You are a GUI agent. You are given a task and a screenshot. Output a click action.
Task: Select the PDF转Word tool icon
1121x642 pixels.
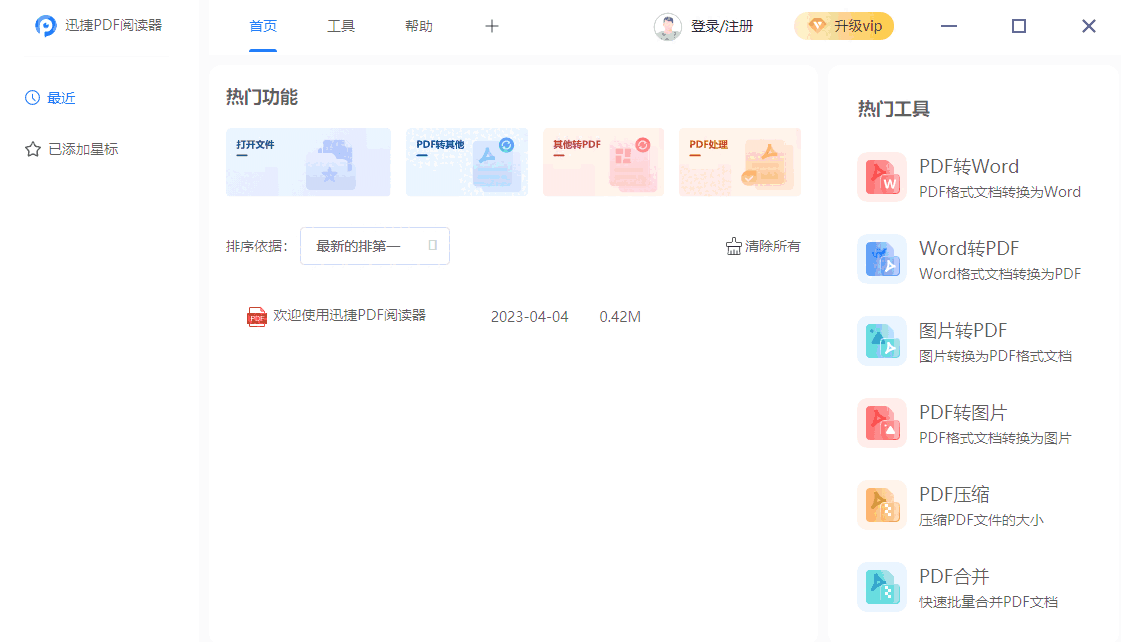[x=881, y=176]
